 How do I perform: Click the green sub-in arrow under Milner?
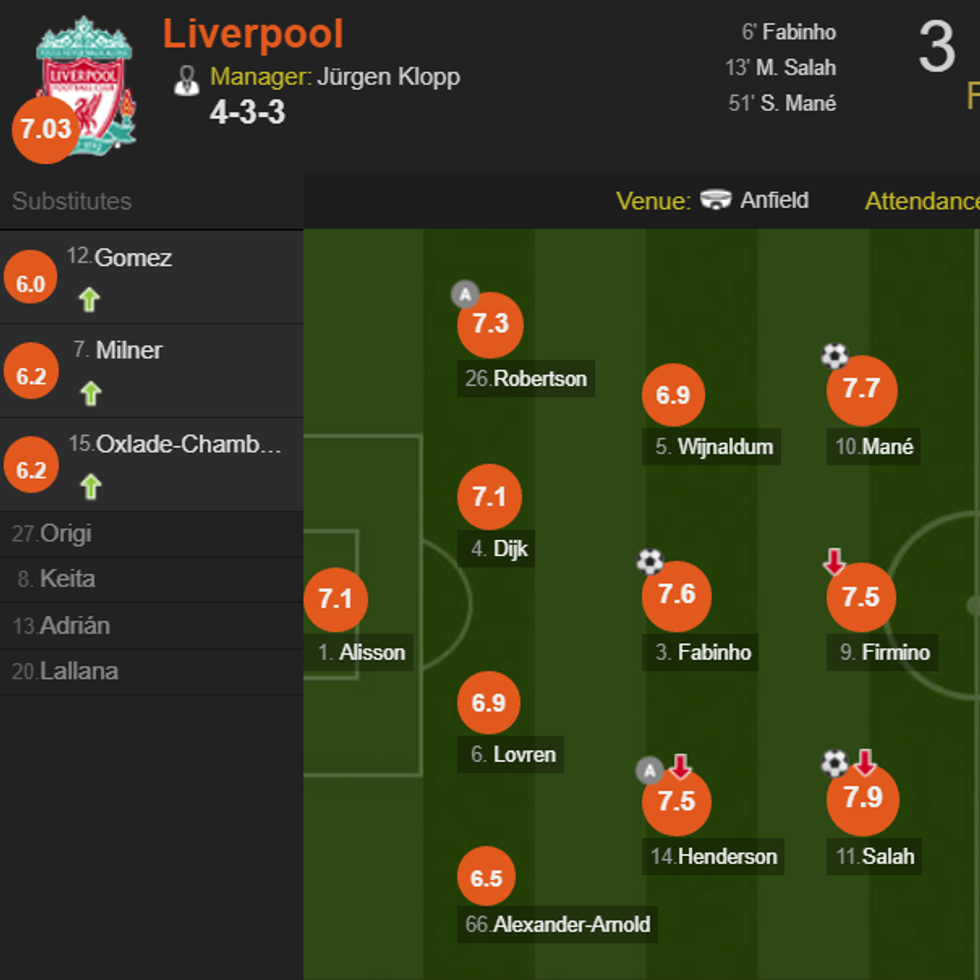coord(90,393)
